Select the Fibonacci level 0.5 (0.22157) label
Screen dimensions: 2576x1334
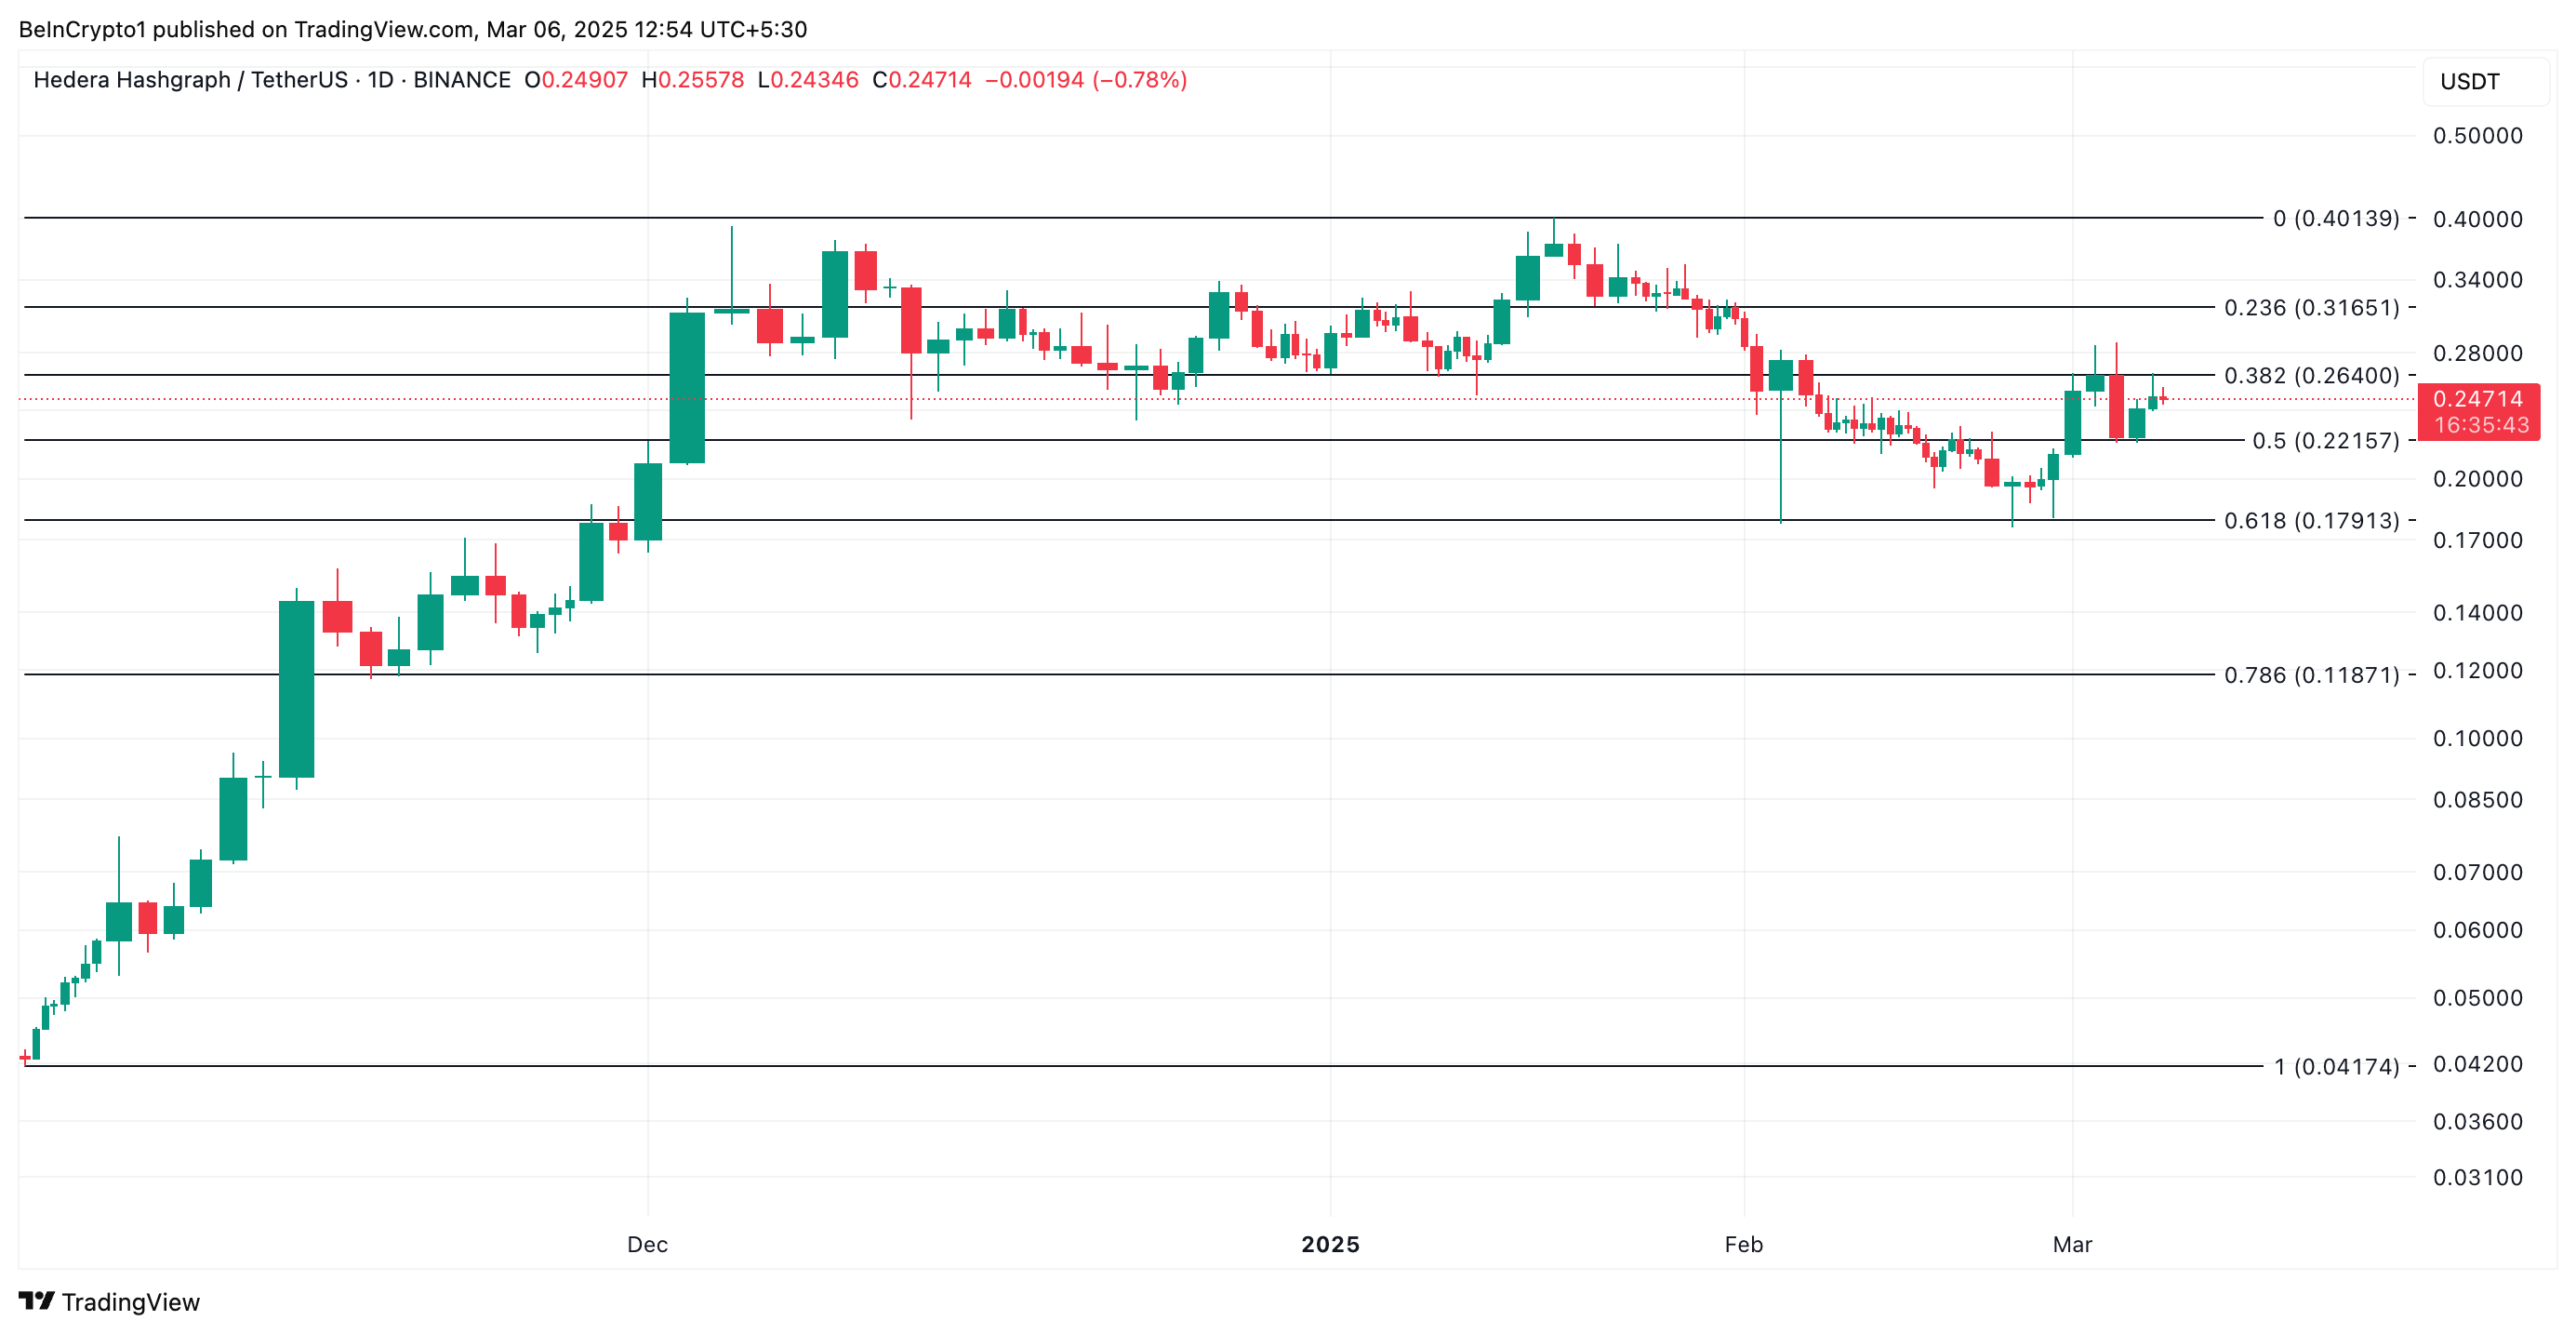pyautogui.click(x=2325, y=440)
